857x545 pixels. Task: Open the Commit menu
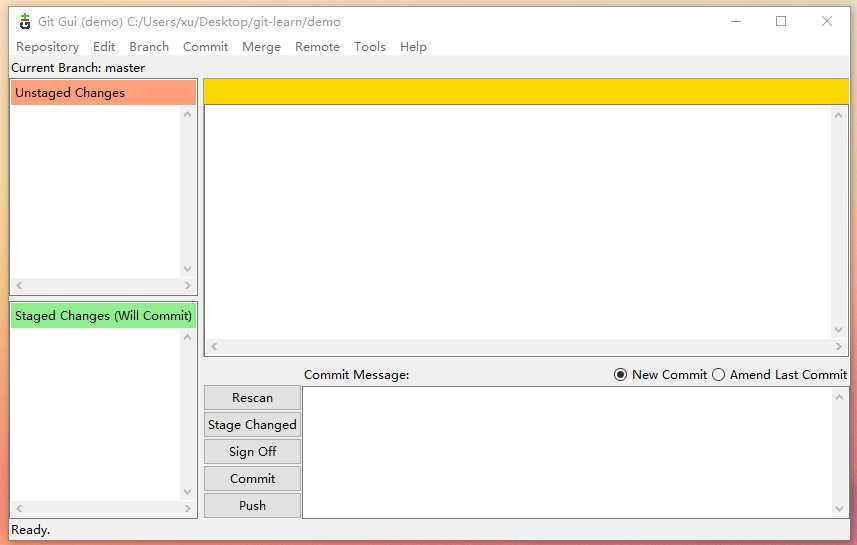coord(206,47)
